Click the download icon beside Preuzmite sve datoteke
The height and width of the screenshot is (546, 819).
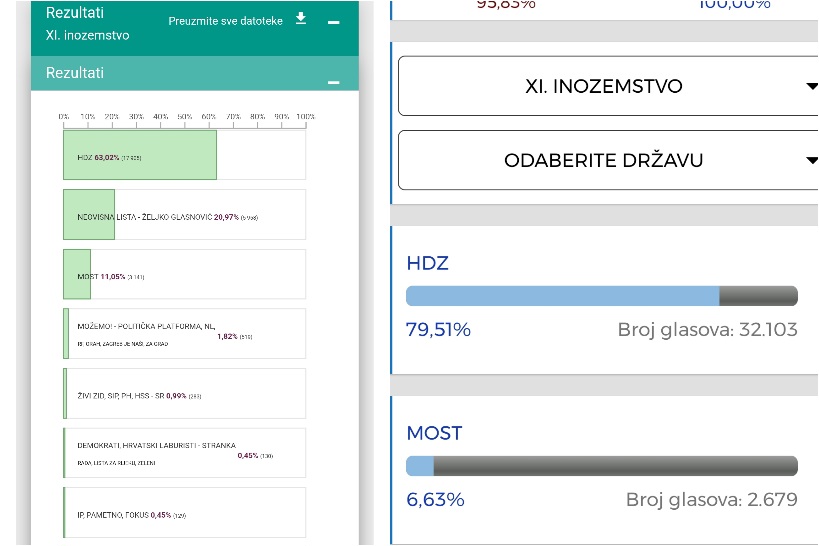point(301,19)
